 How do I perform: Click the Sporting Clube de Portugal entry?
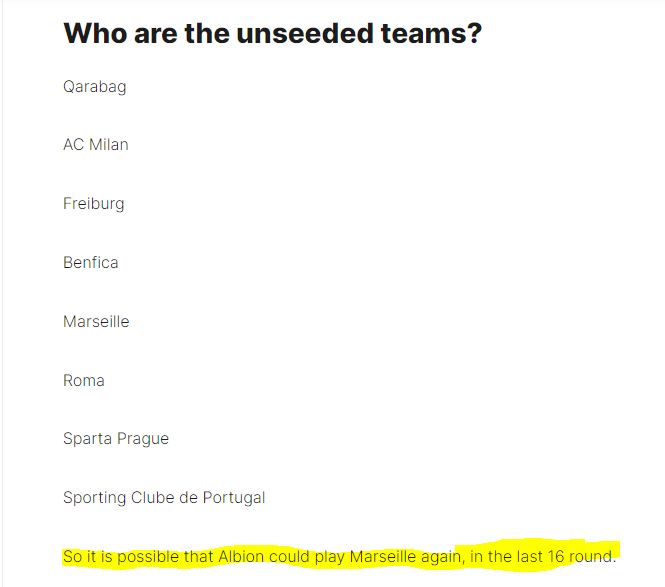pos(164,498)
